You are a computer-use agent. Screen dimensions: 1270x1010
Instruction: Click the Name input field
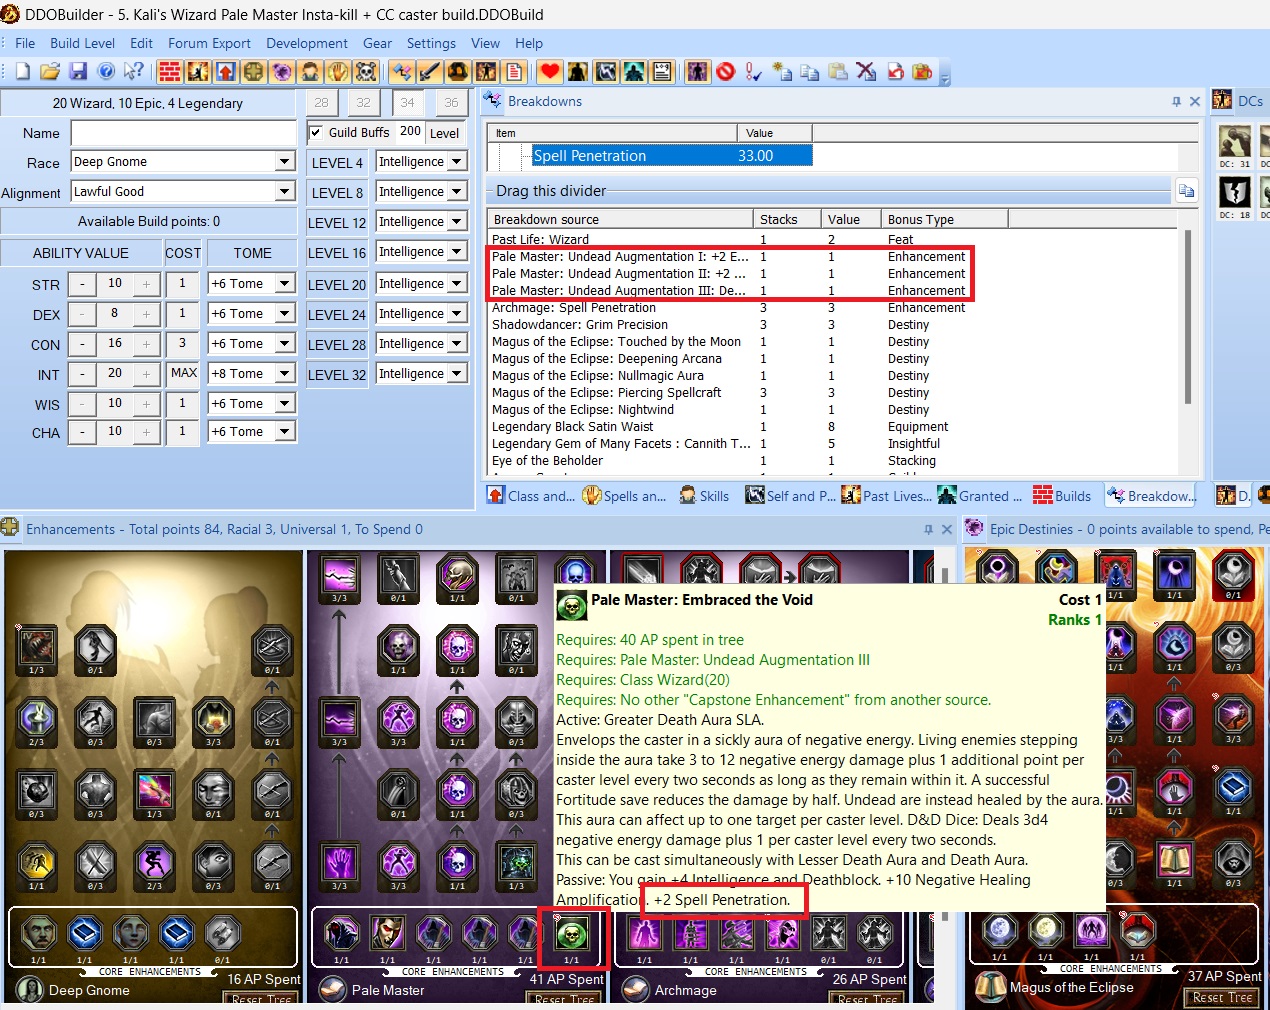[184, 133]
